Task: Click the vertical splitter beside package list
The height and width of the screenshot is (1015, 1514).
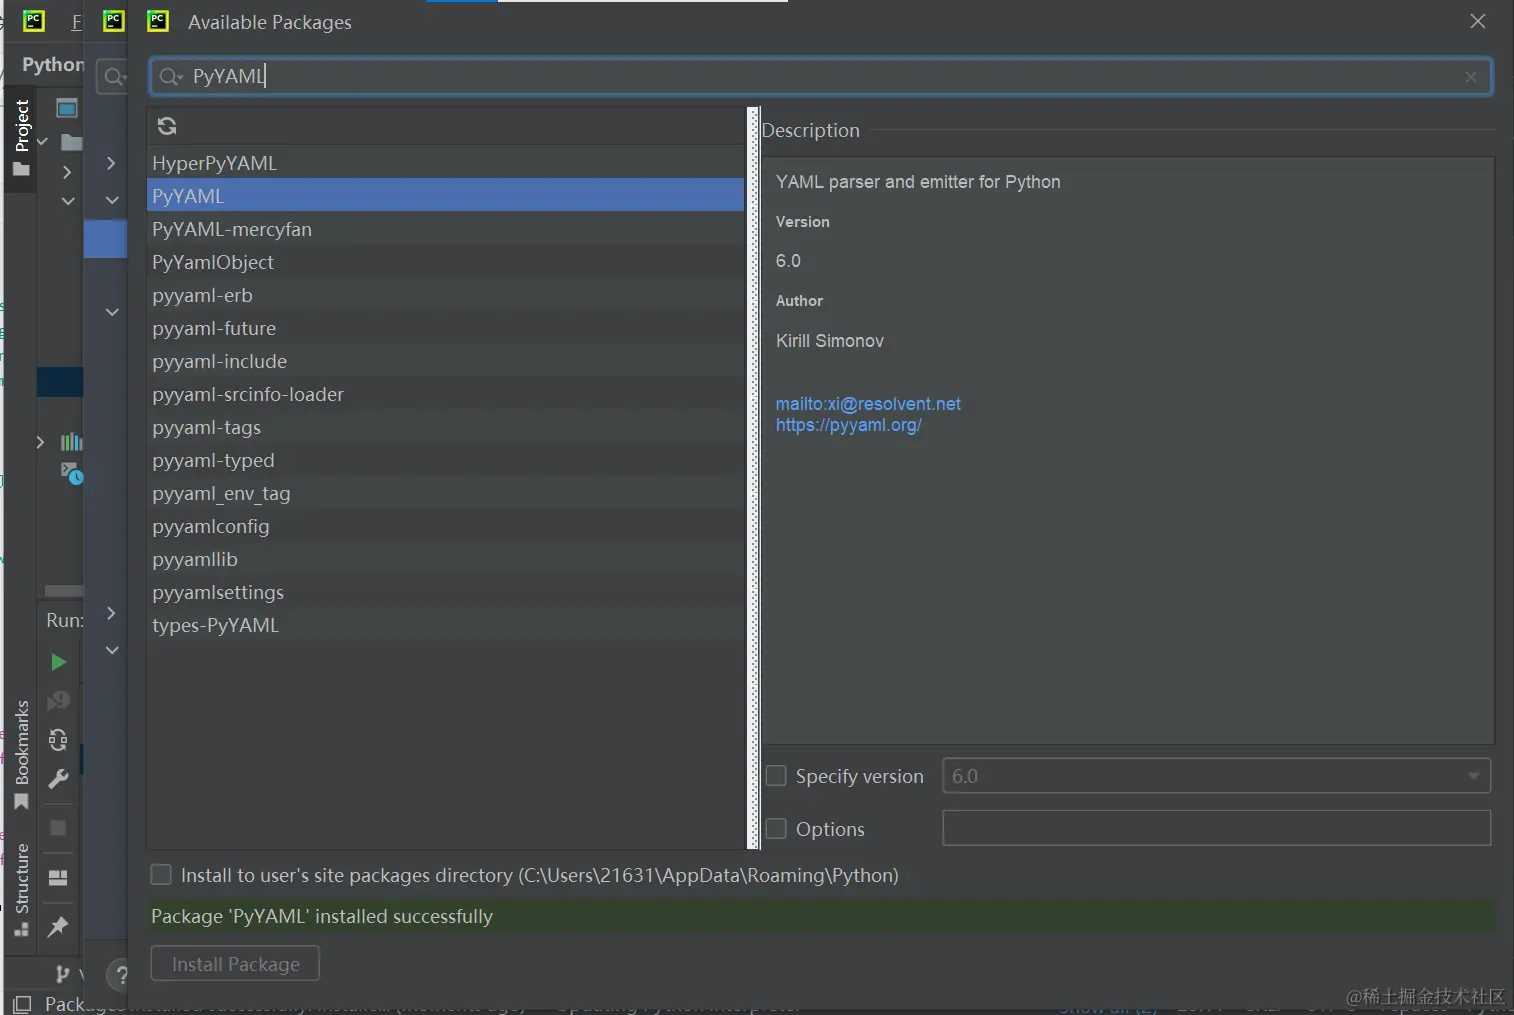Action: coord(754,478)
